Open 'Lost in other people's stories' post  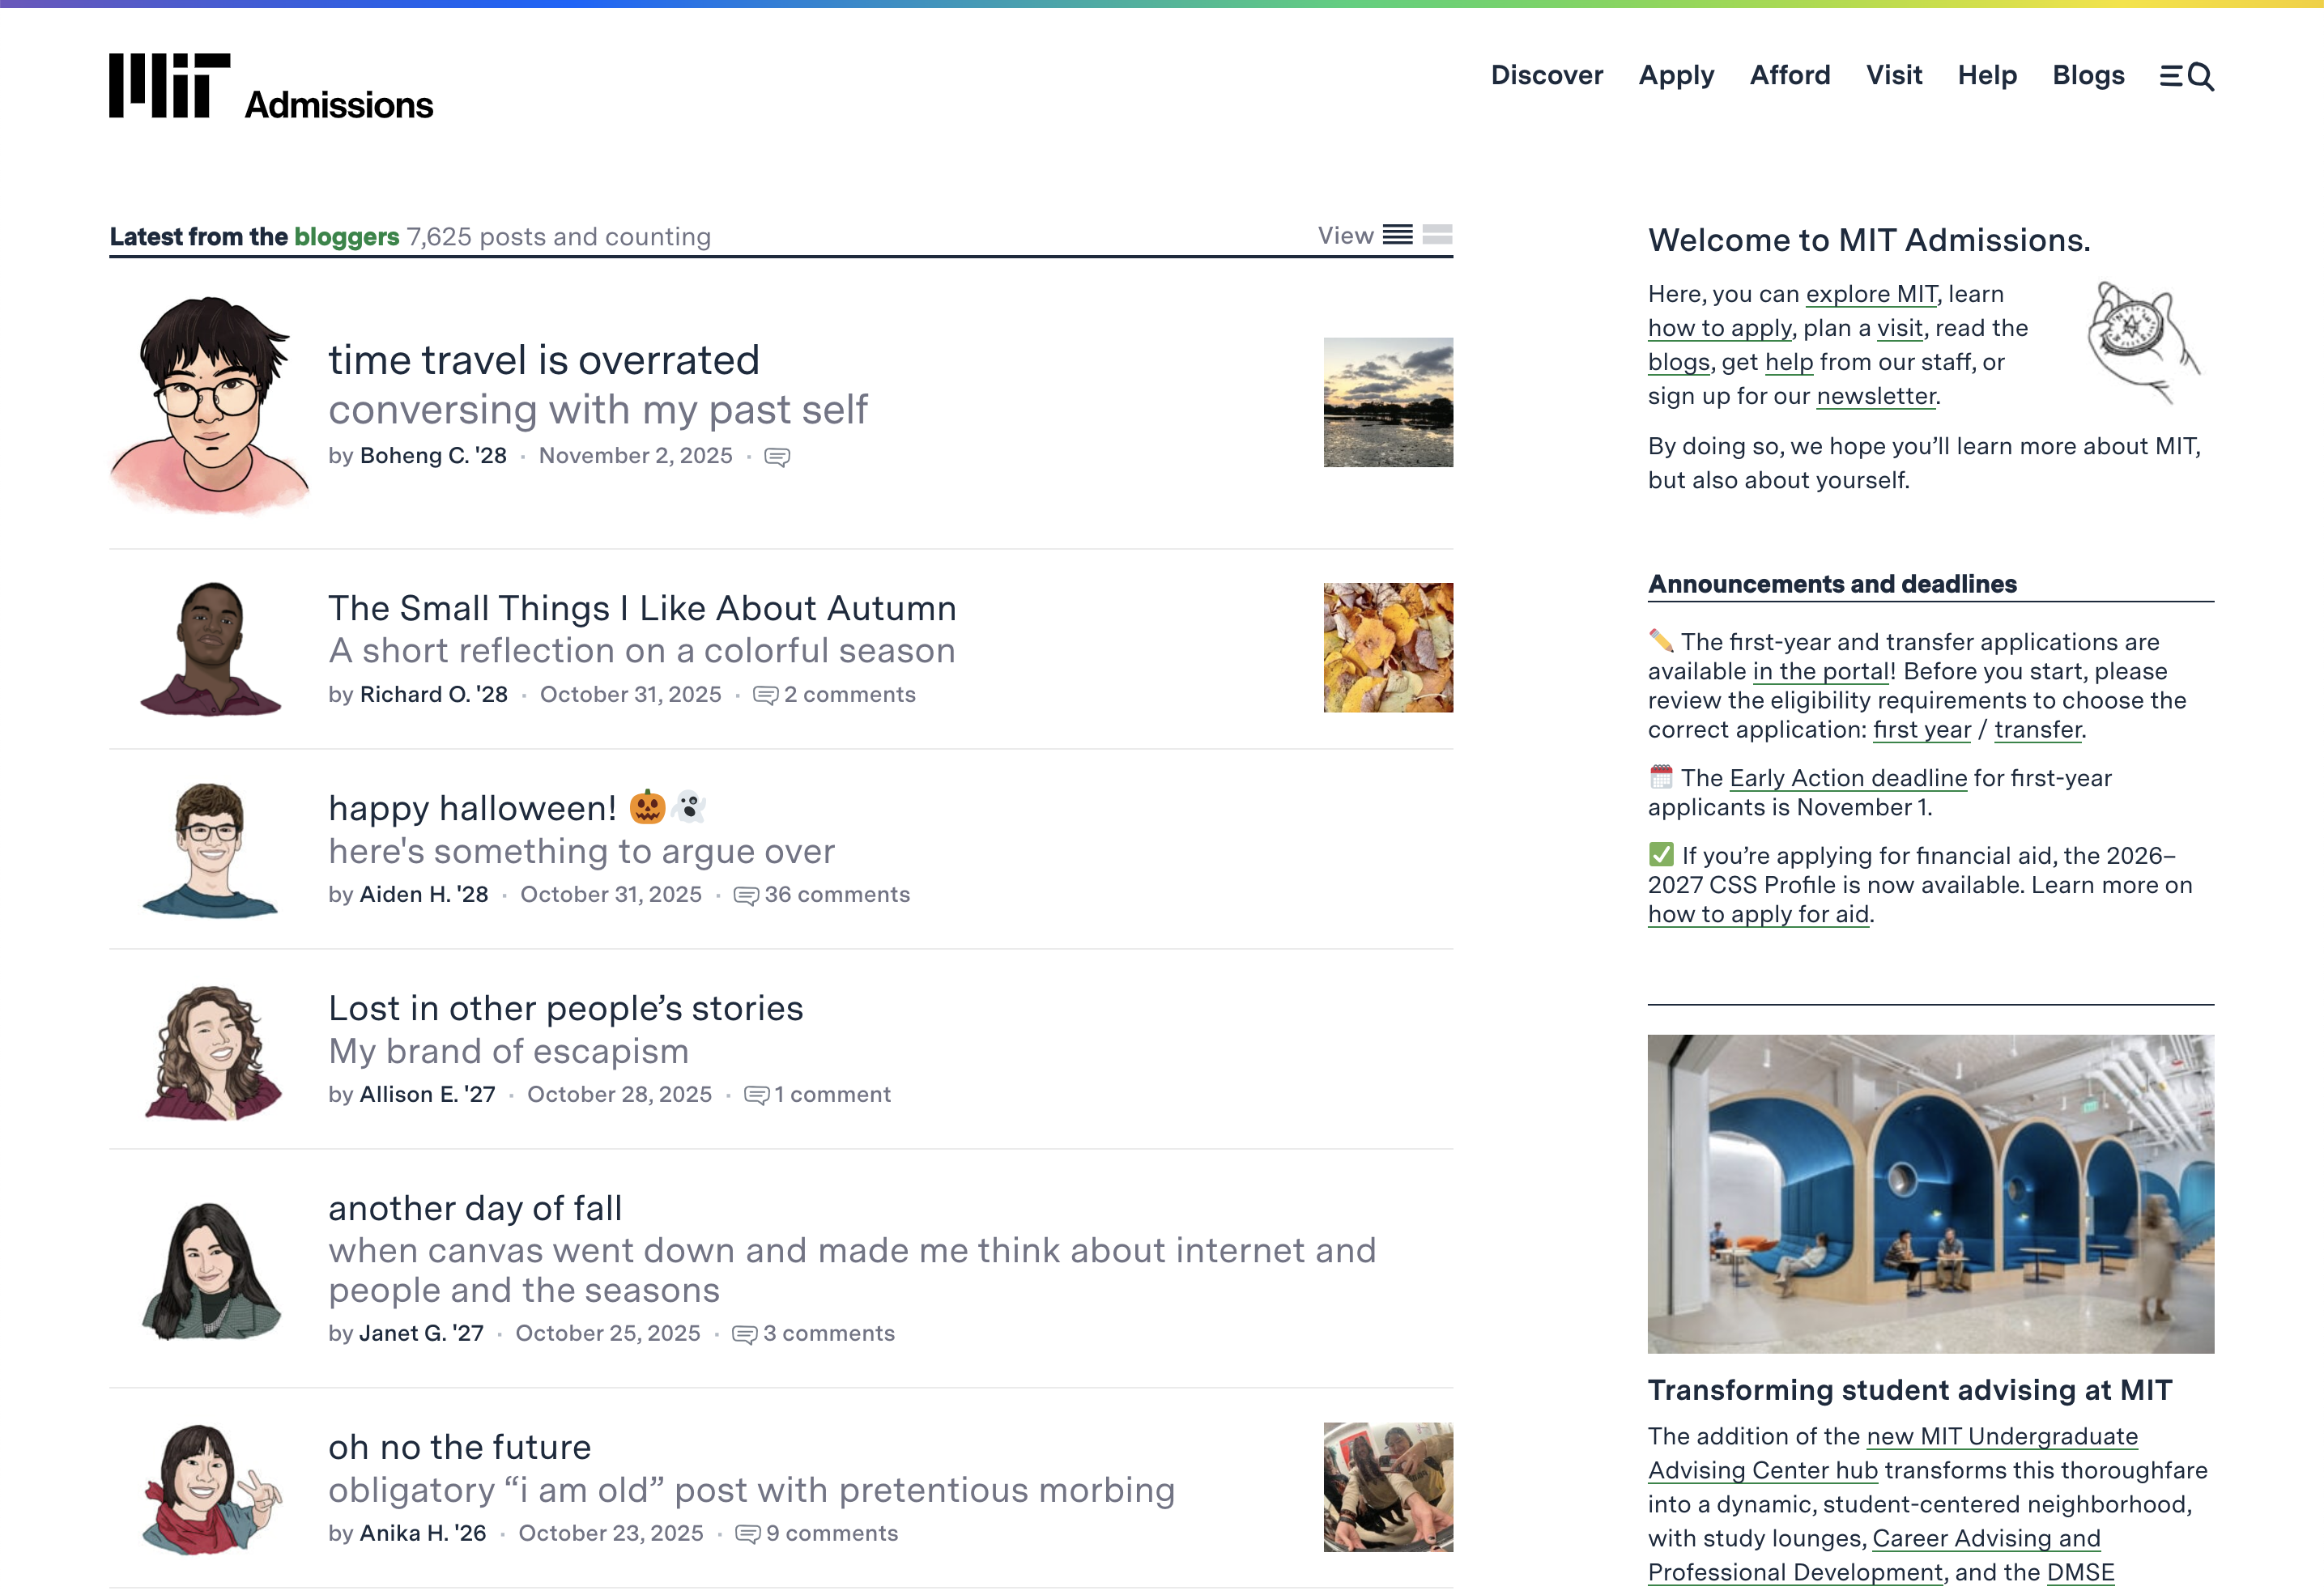point(565,1008)
